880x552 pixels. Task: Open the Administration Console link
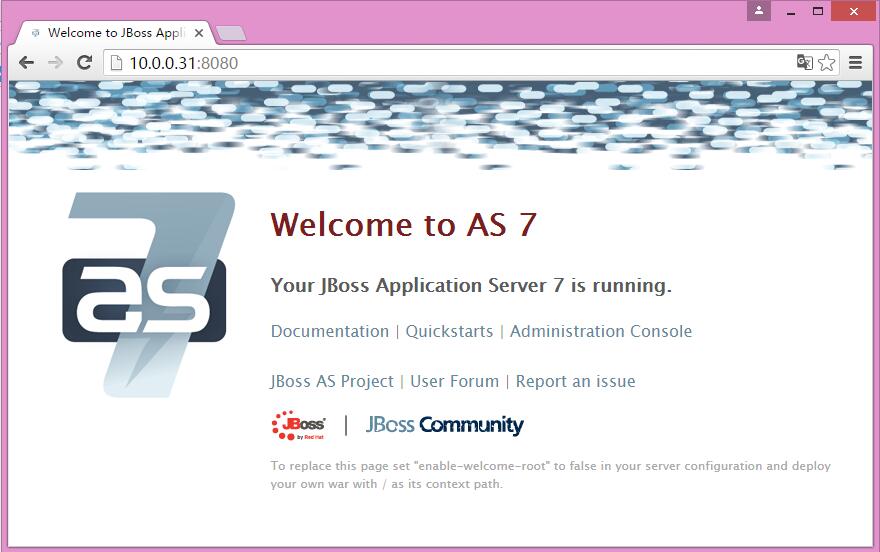tap(601, 331)
